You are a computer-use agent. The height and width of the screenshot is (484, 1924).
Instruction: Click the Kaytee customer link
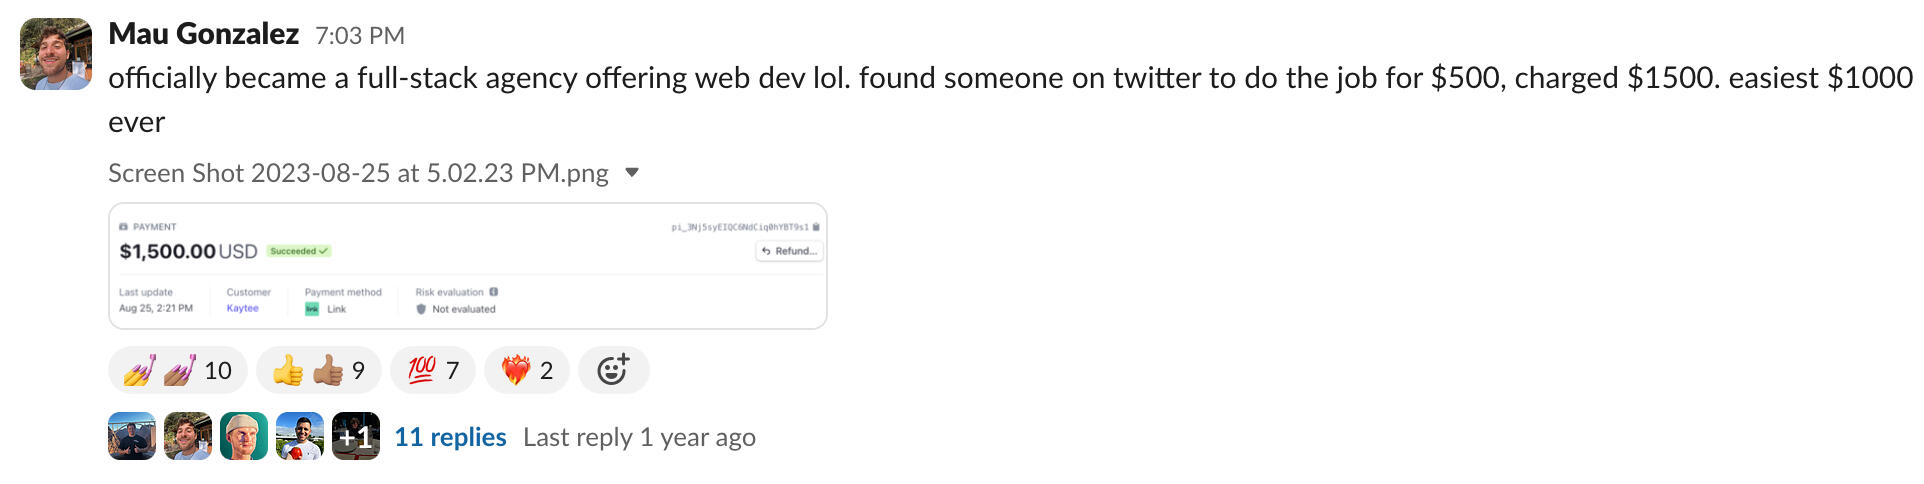[242, 308]
